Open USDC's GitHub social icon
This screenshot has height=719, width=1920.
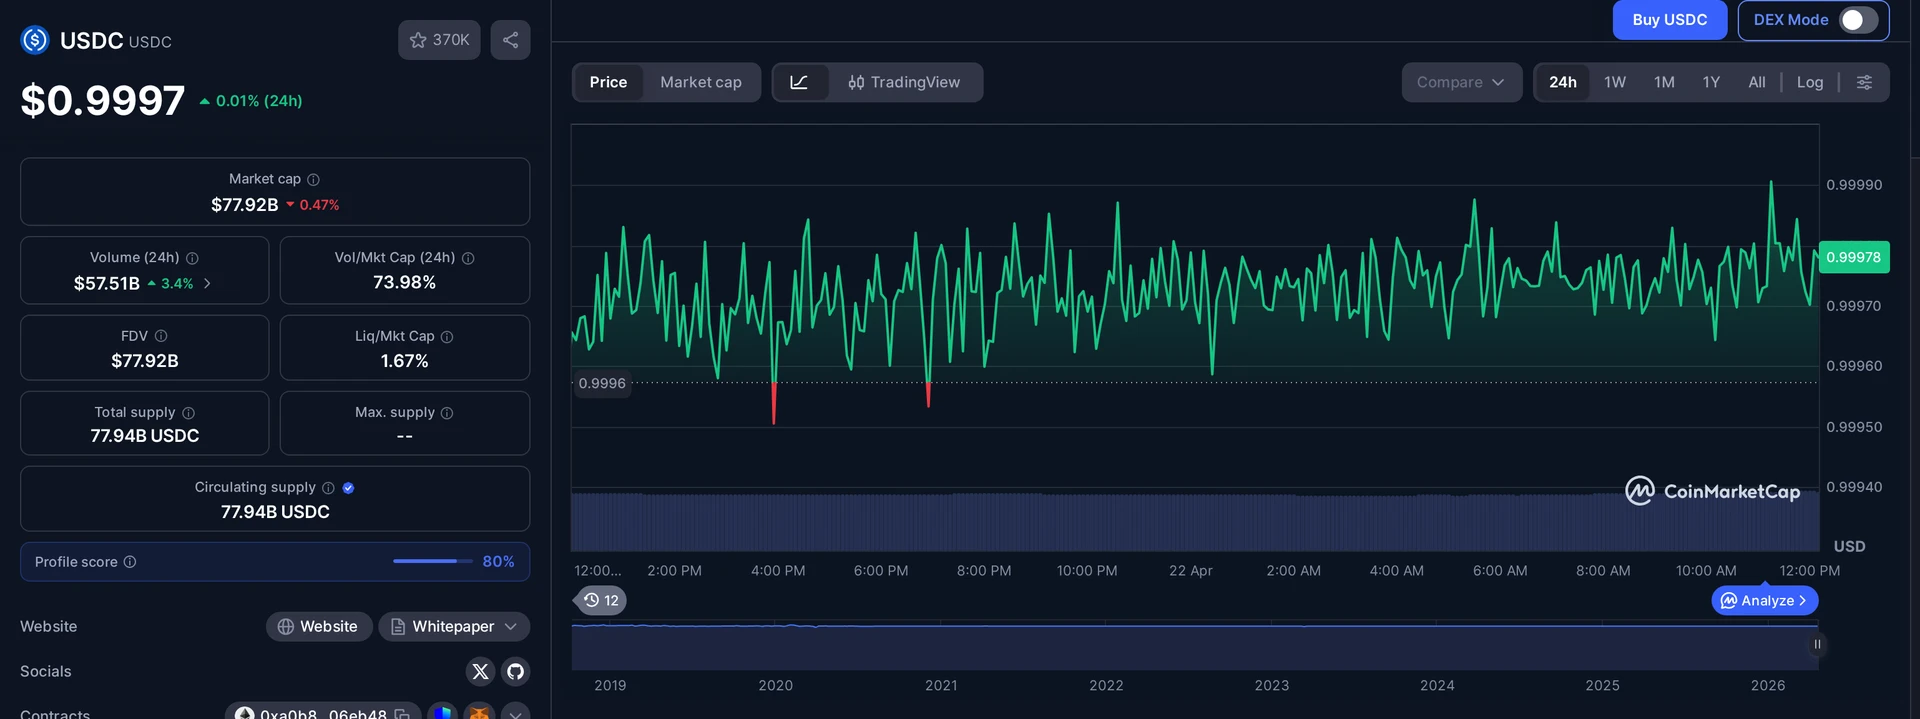tap(515, 671)
